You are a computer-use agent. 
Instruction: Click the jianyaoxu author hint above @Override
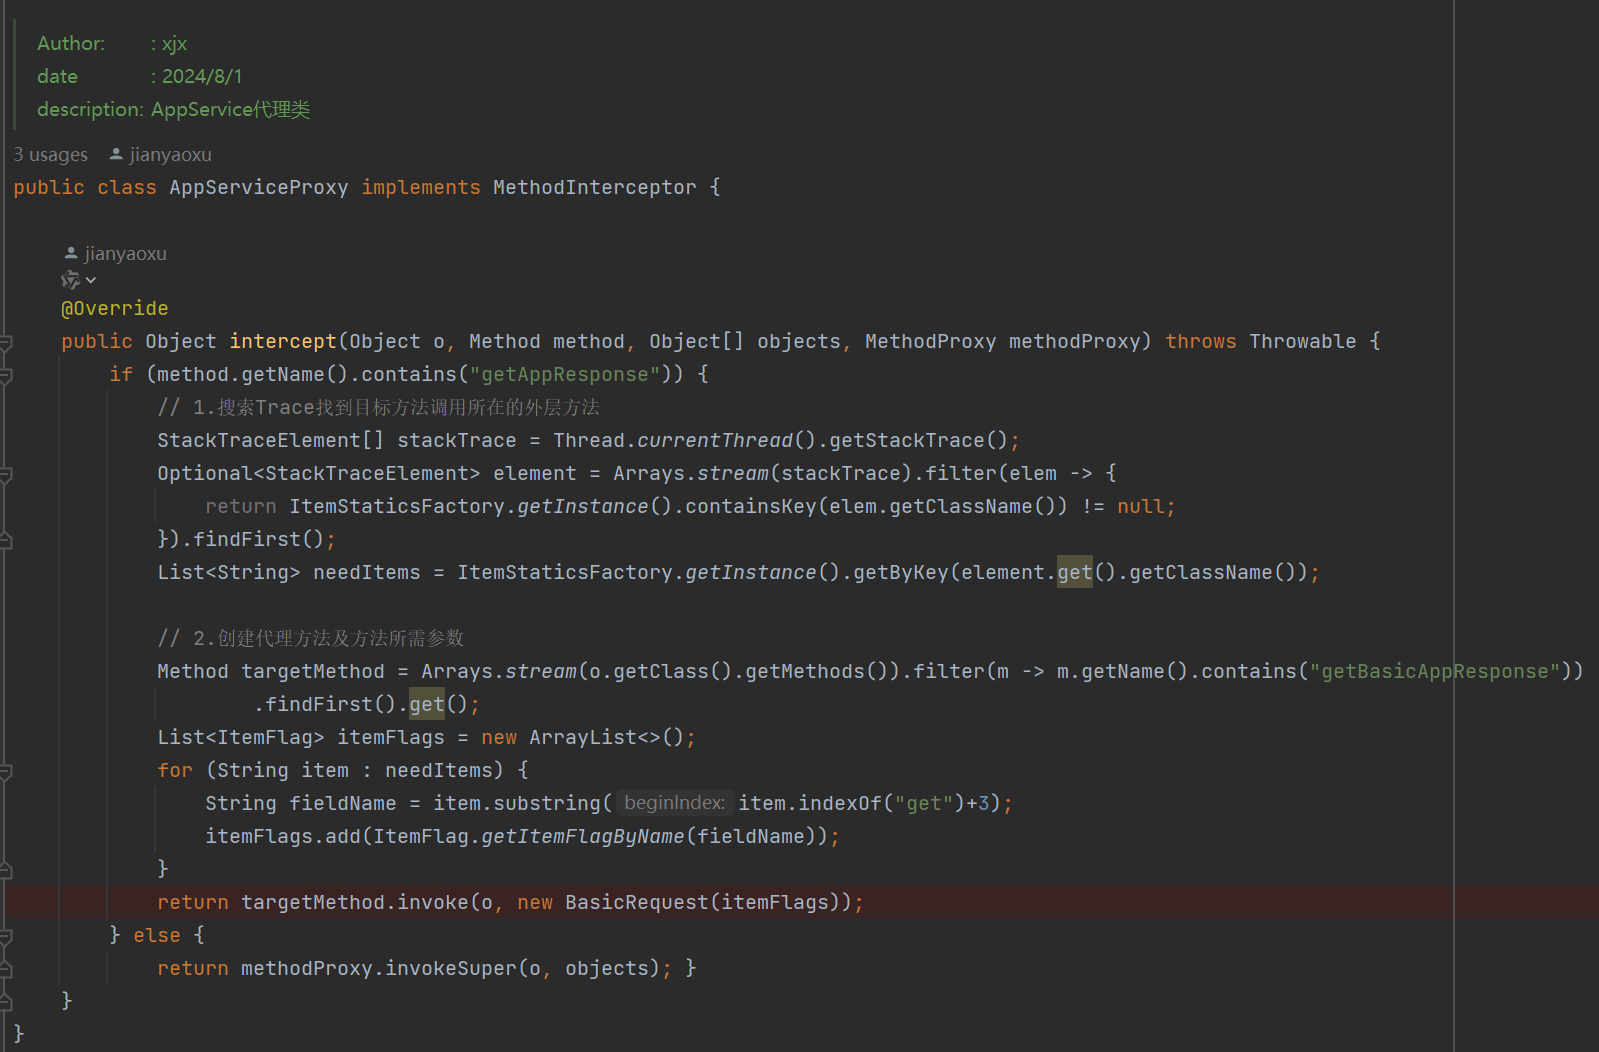(x=125, y=253)
